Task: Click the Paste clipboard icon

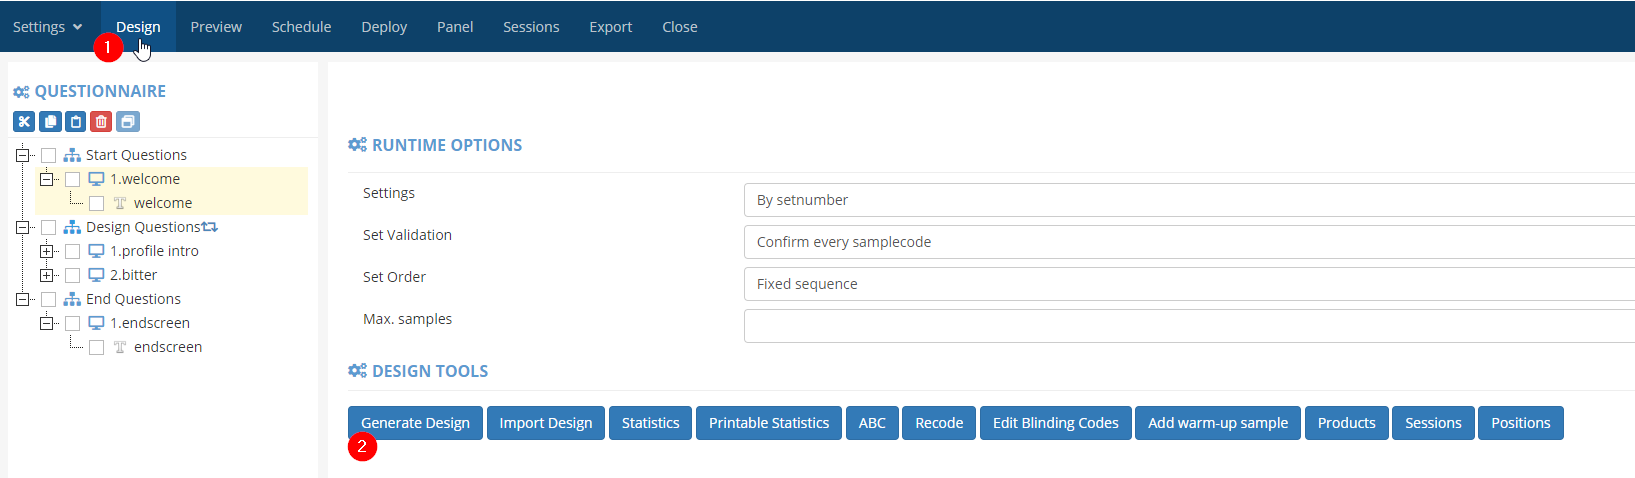Action: pyautogui.click(x=76, y=122)
